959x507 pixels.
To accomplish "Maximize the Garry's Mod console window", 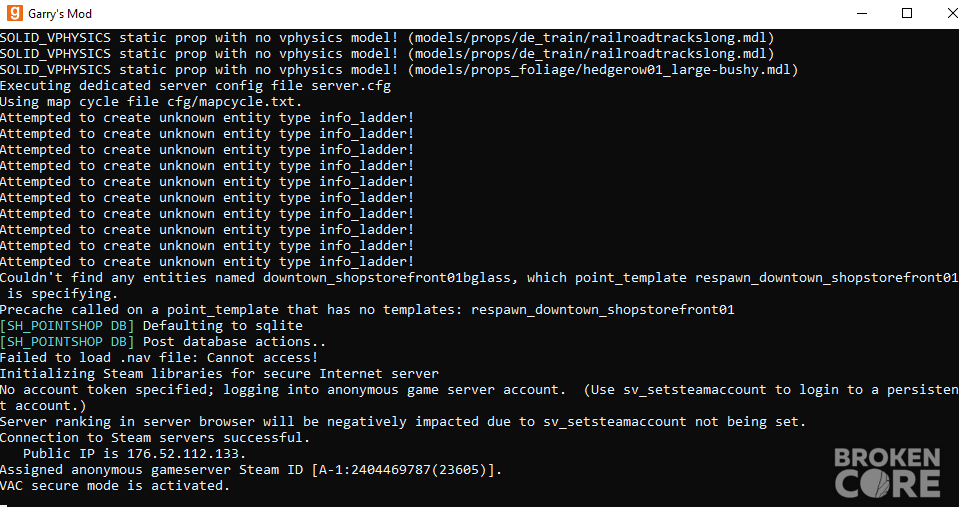I will (x=907, y=13).
